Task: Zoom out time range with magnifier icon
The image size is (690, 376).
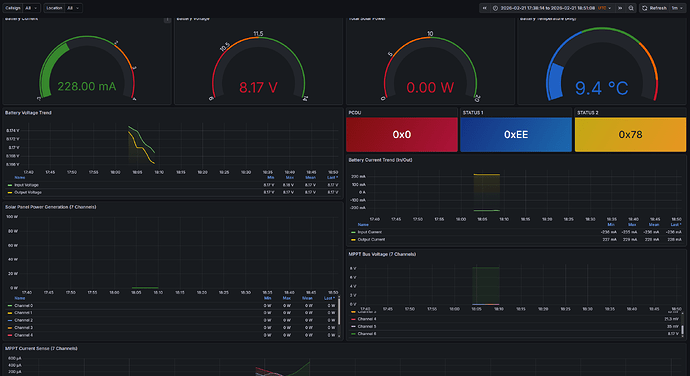Action: (x=631, y=8)
